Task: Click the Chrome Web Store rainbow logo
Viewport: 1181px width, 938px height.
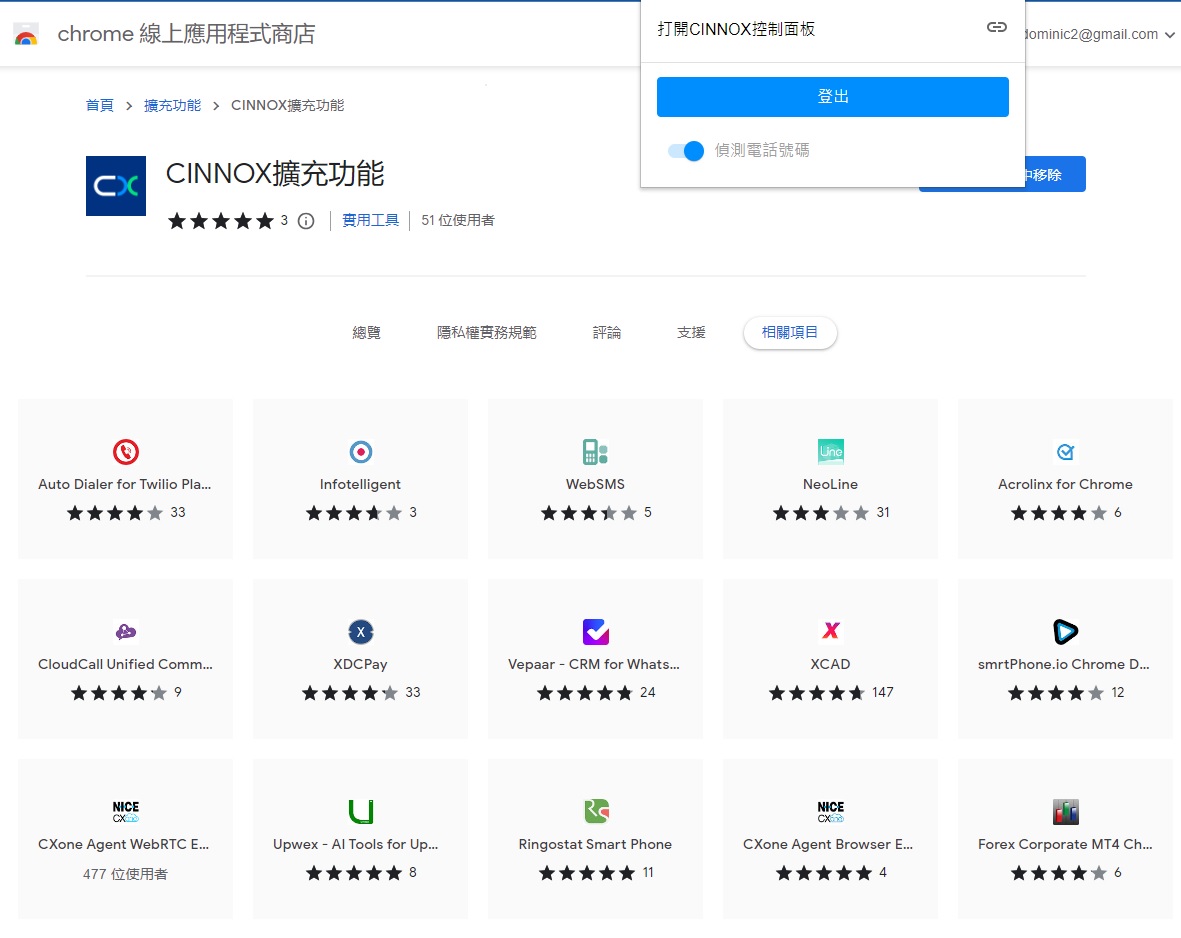Action: pyautogui.click(x=26, y=35)
